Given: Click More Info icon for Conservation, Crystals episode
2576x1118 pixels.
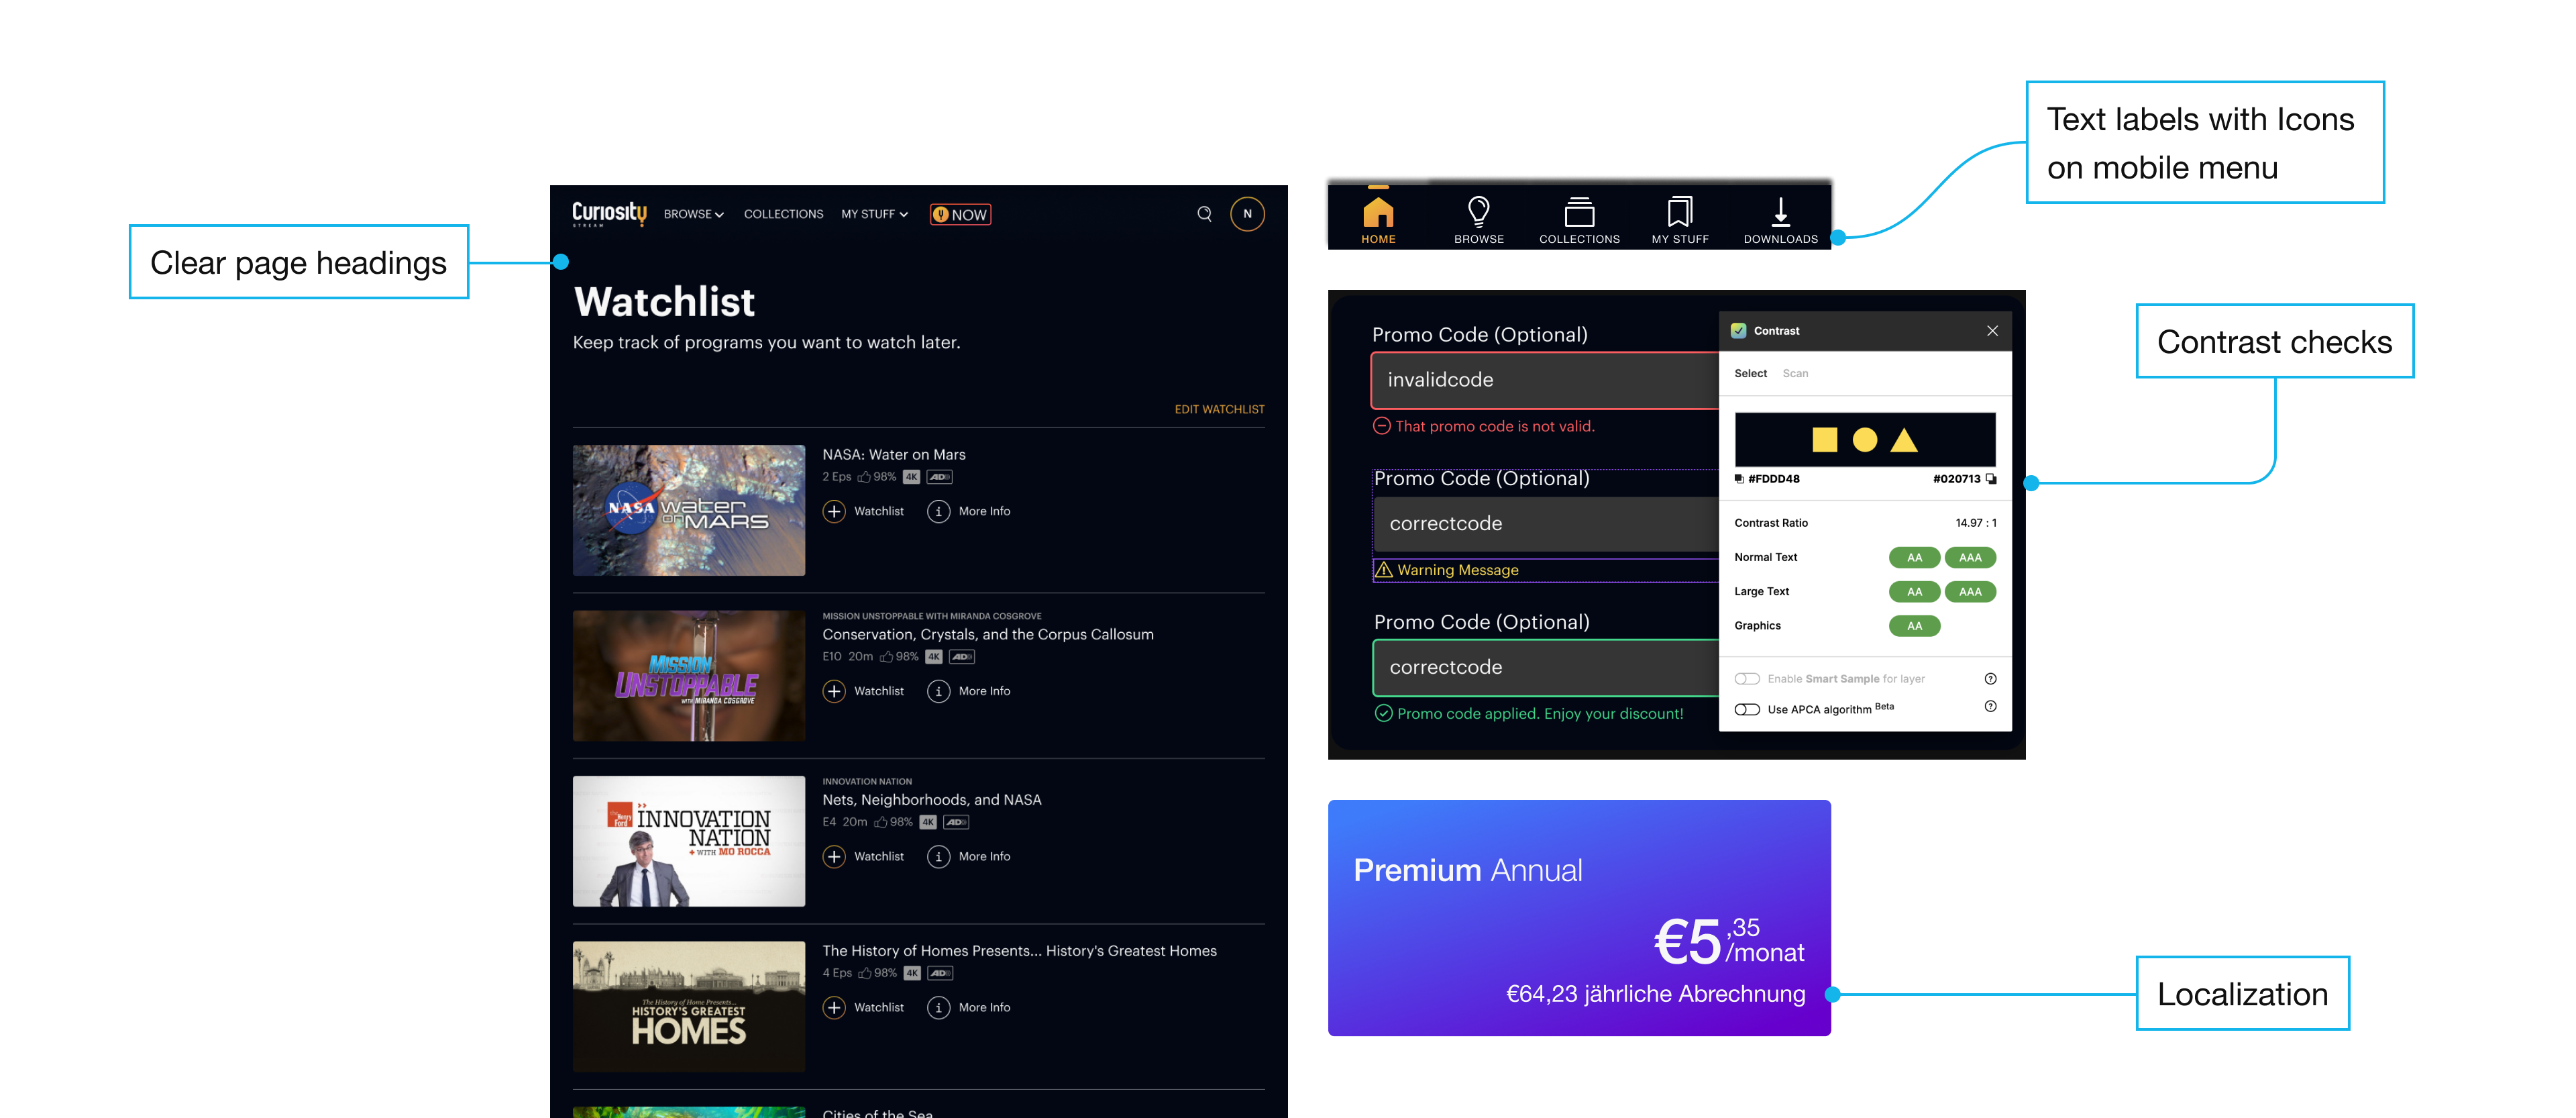Looking at the screenshot, I should 938,691.
